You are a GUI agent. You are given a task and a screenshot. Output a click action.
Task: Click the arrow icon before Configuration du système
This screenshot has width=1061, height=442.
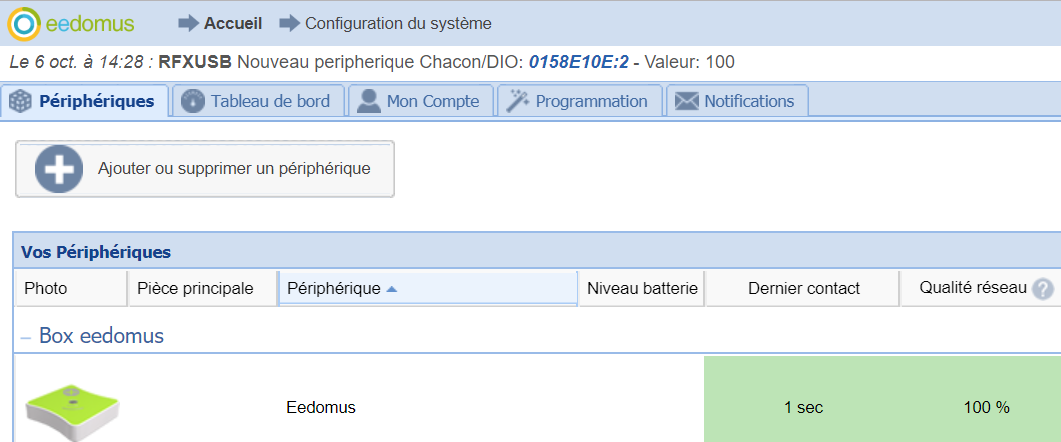pos(290,24)
